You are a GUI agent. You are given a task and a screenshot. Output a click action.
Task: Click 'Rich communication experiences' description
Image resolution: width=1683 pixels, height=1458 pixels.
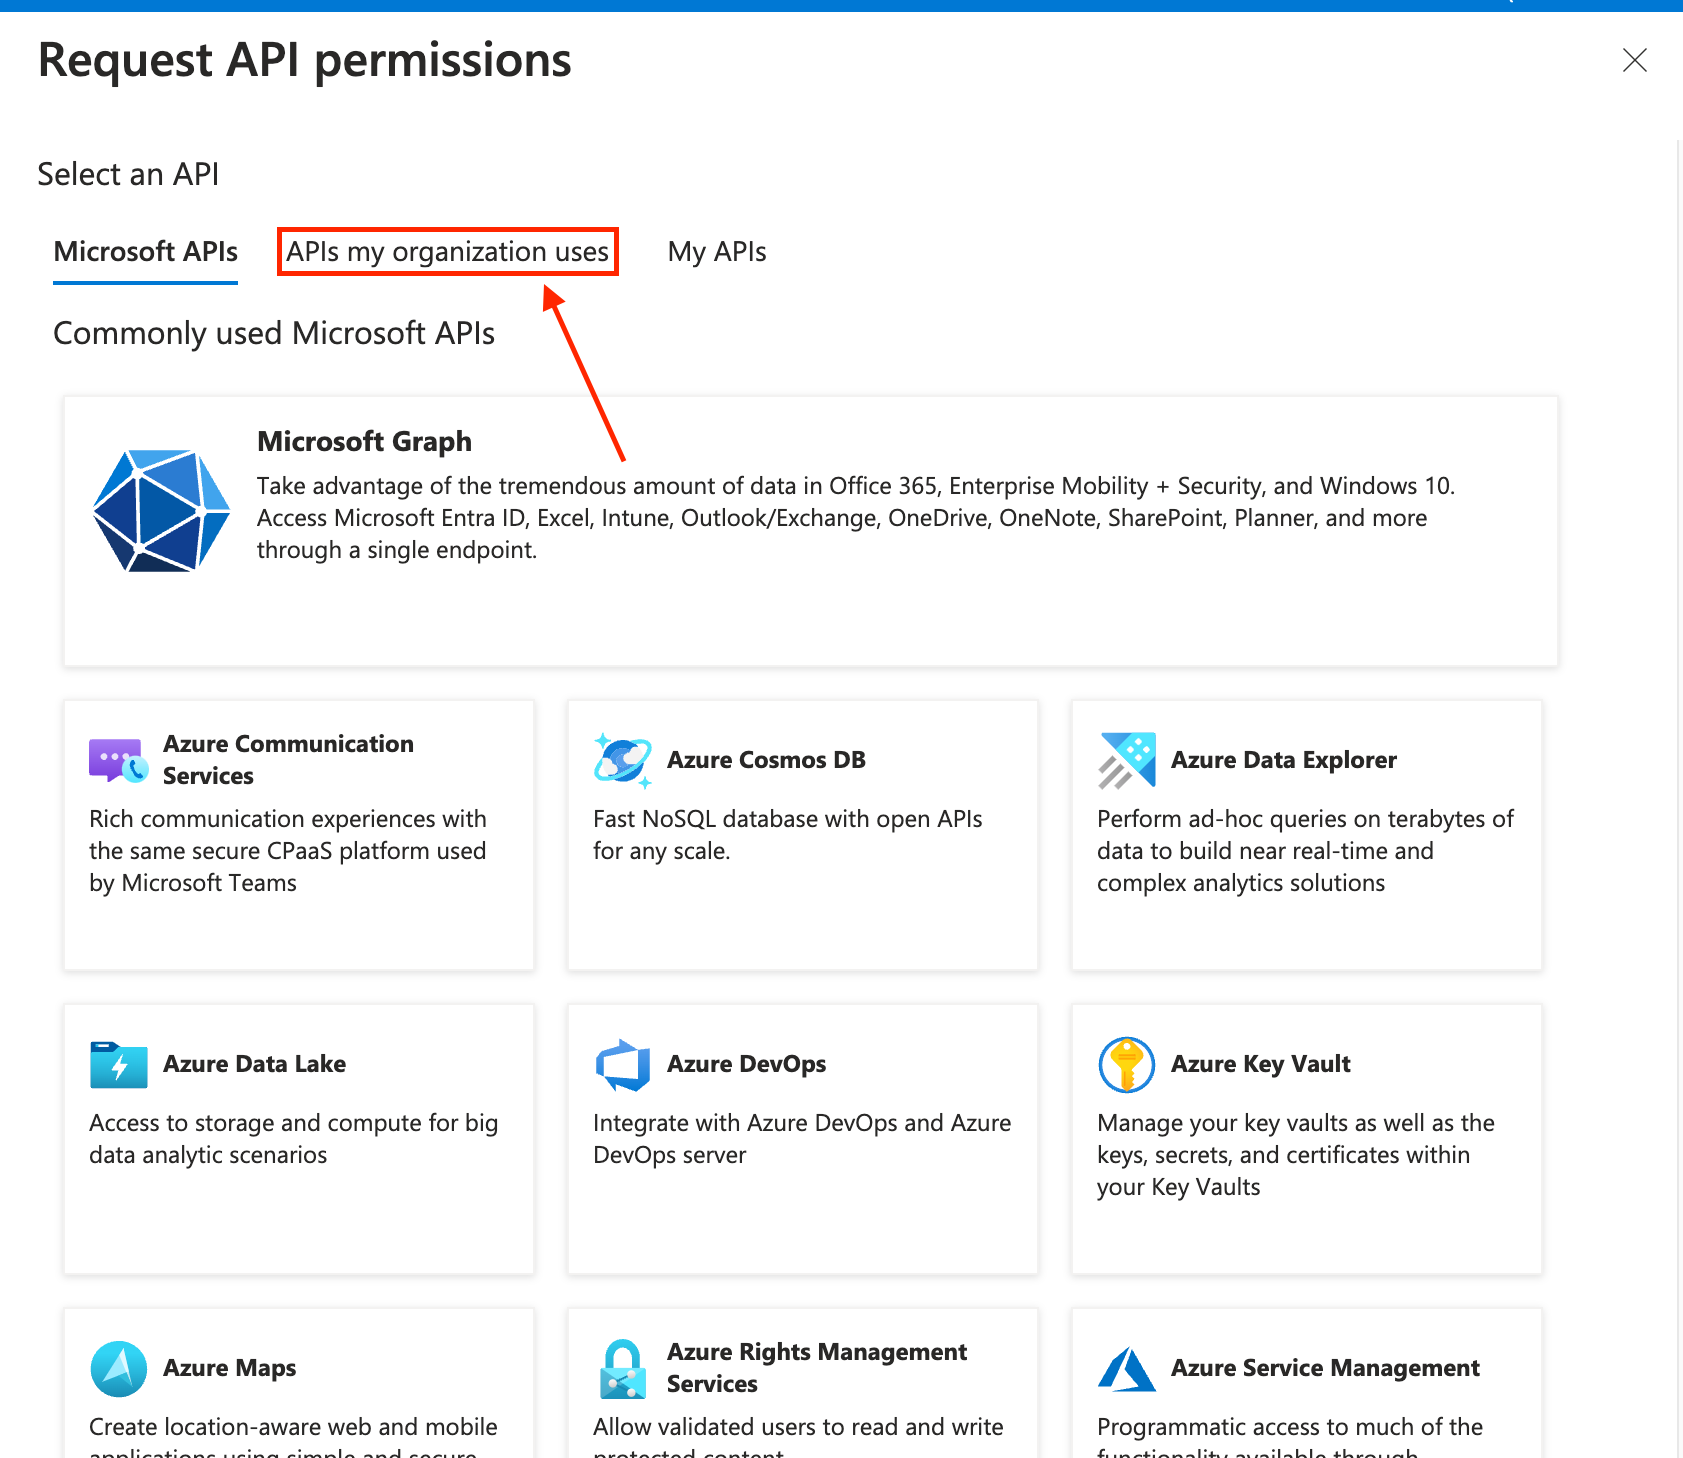pyautogui.click(x=288, y=851)
